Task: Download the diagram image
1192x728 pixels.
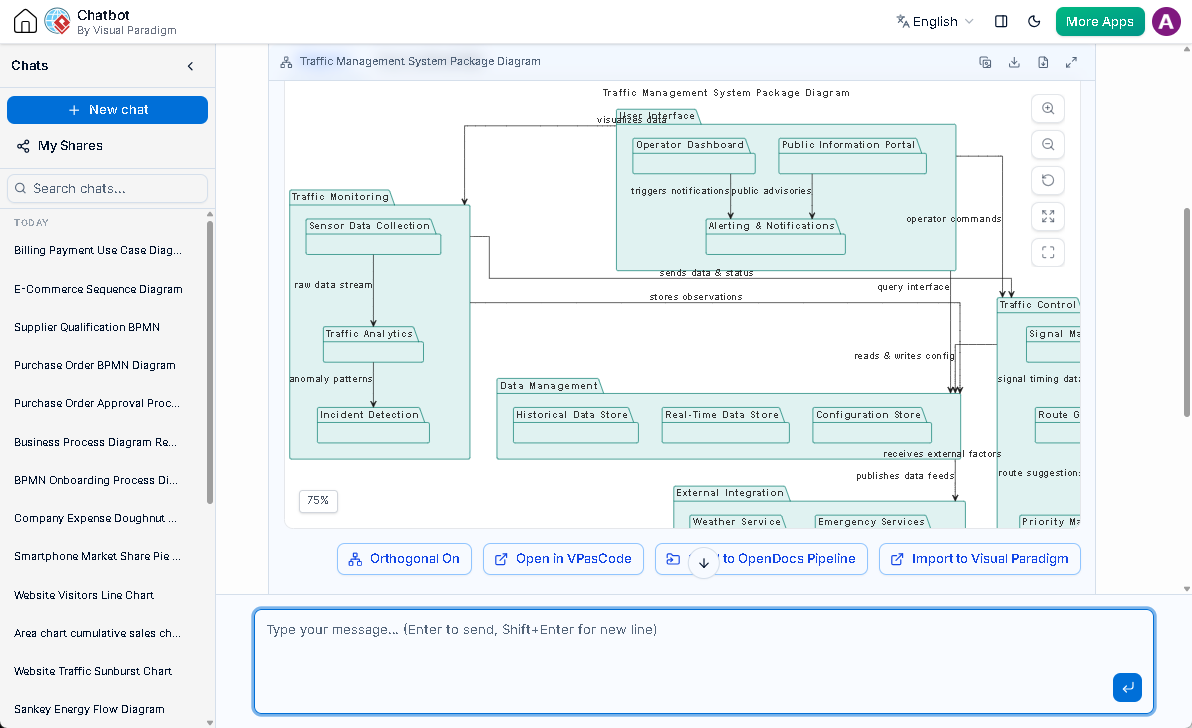Action: tap(1014, 62)
